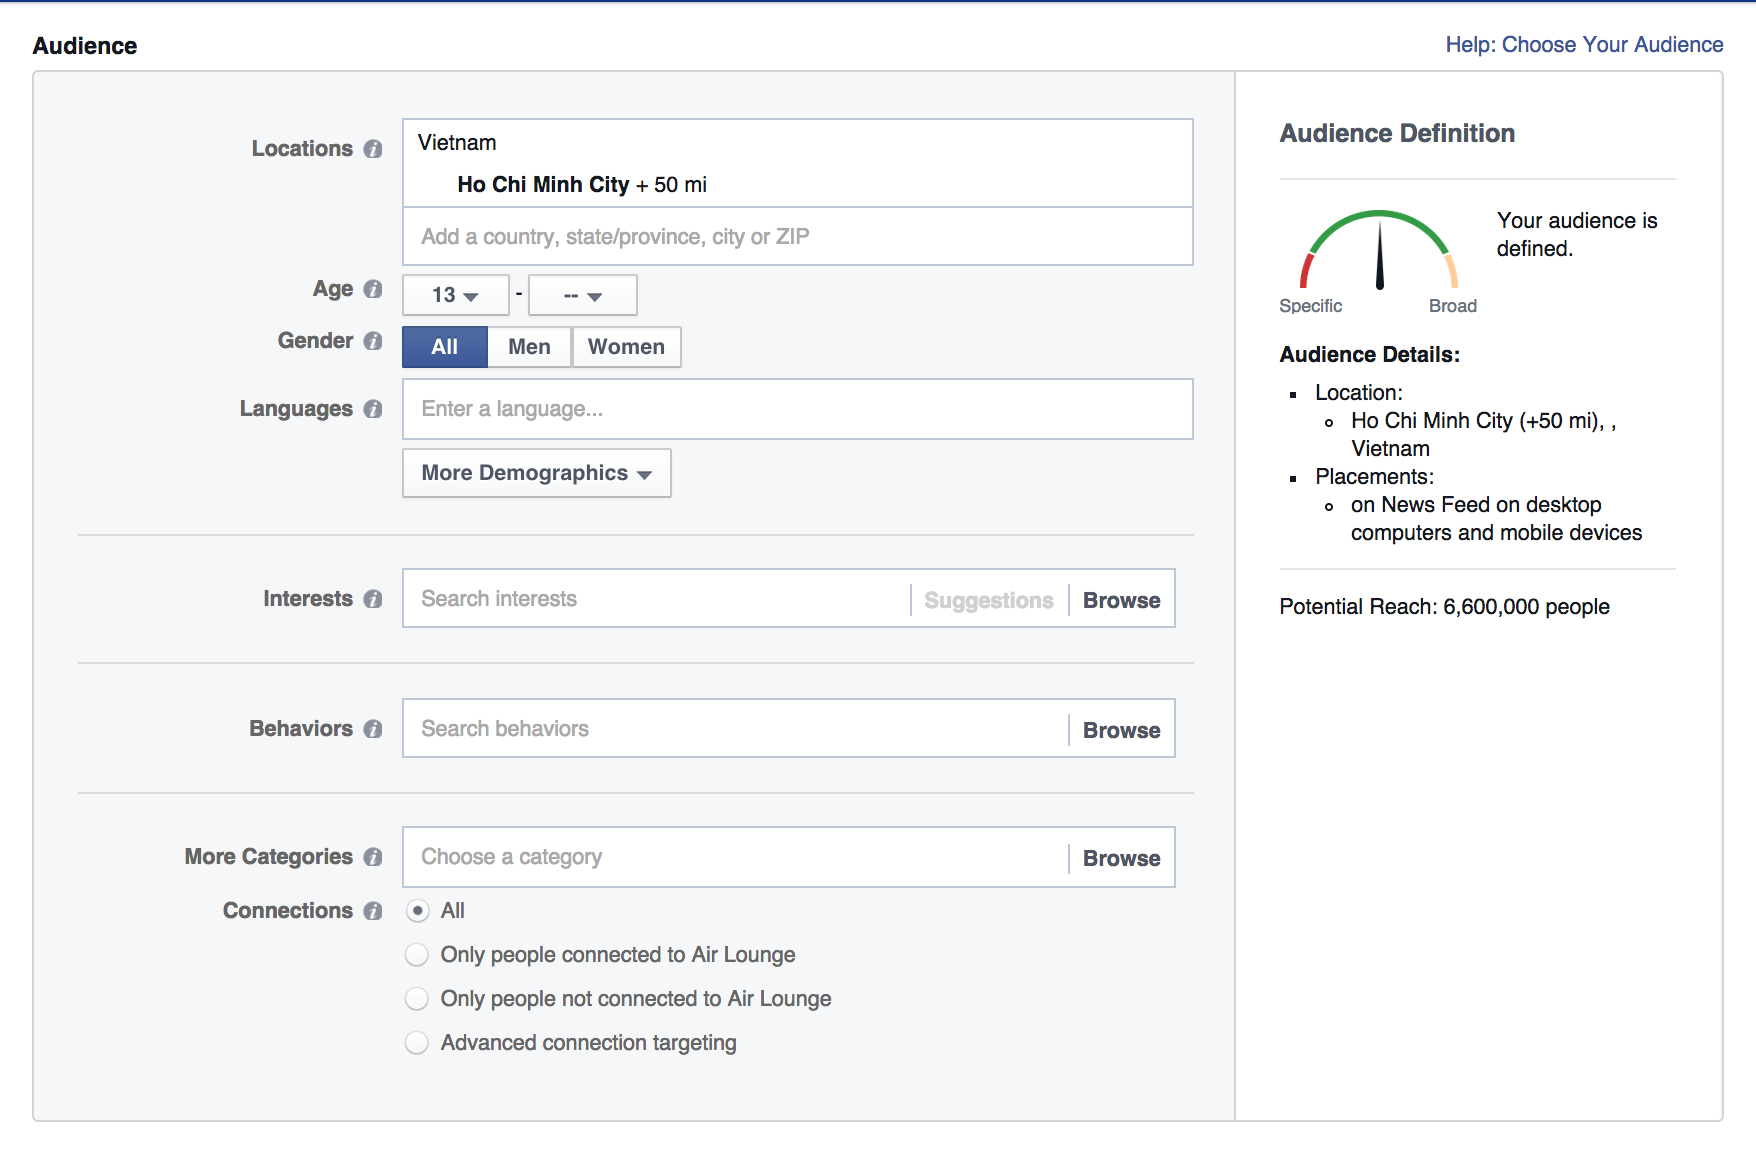Click the Audience Details: label
The width and height of the screenshot is (1756, 1160).
tap(1370, 355)
